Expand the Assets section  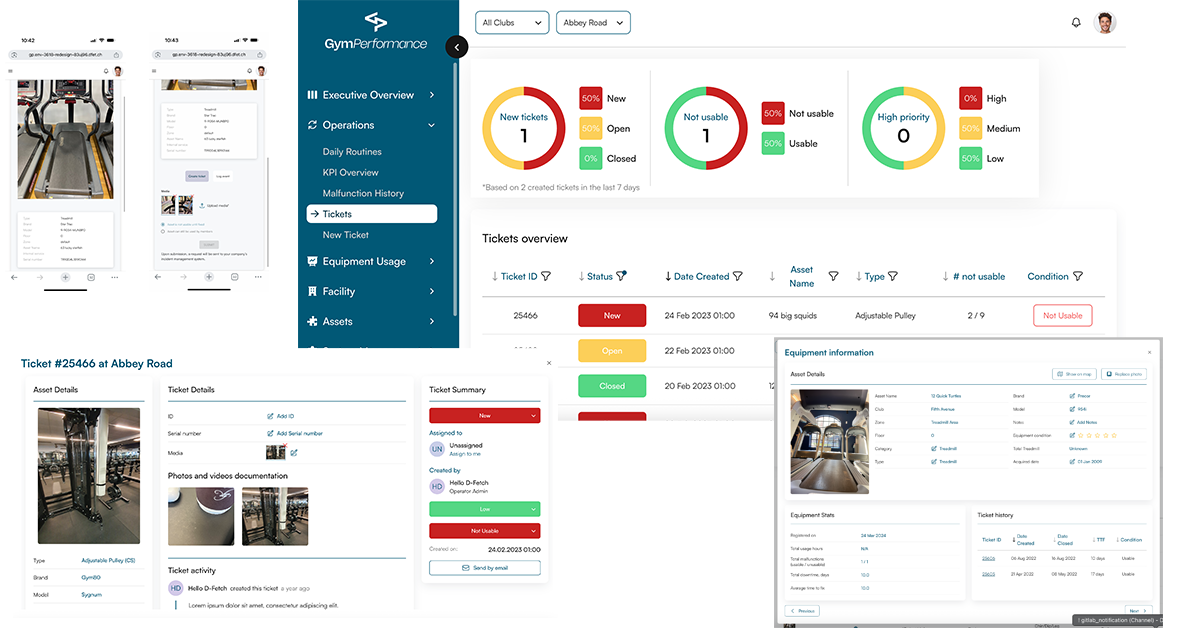click(x=372, y=321)
